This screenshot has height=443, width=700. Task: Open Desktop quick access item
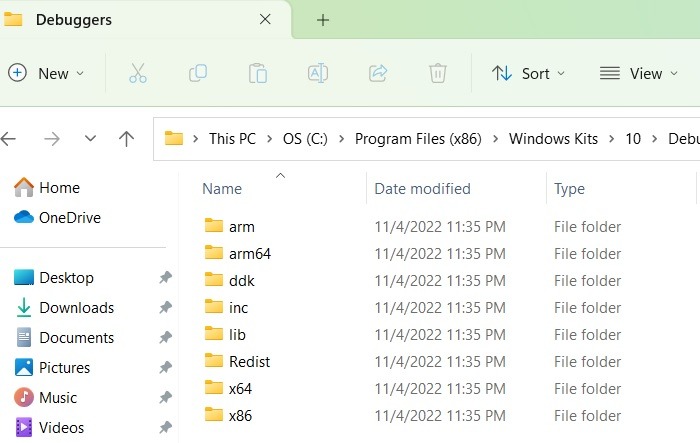[54, 278]
